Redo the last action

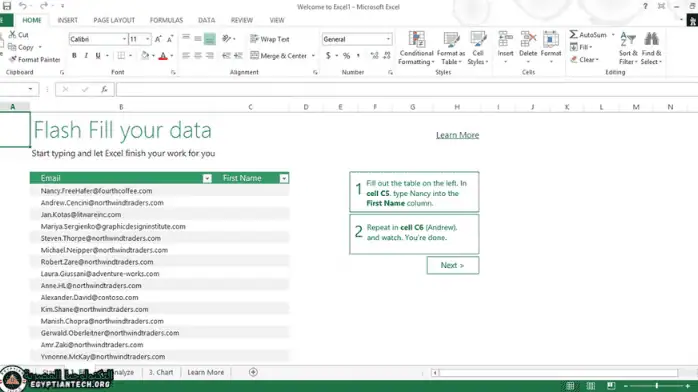point(44,6)
